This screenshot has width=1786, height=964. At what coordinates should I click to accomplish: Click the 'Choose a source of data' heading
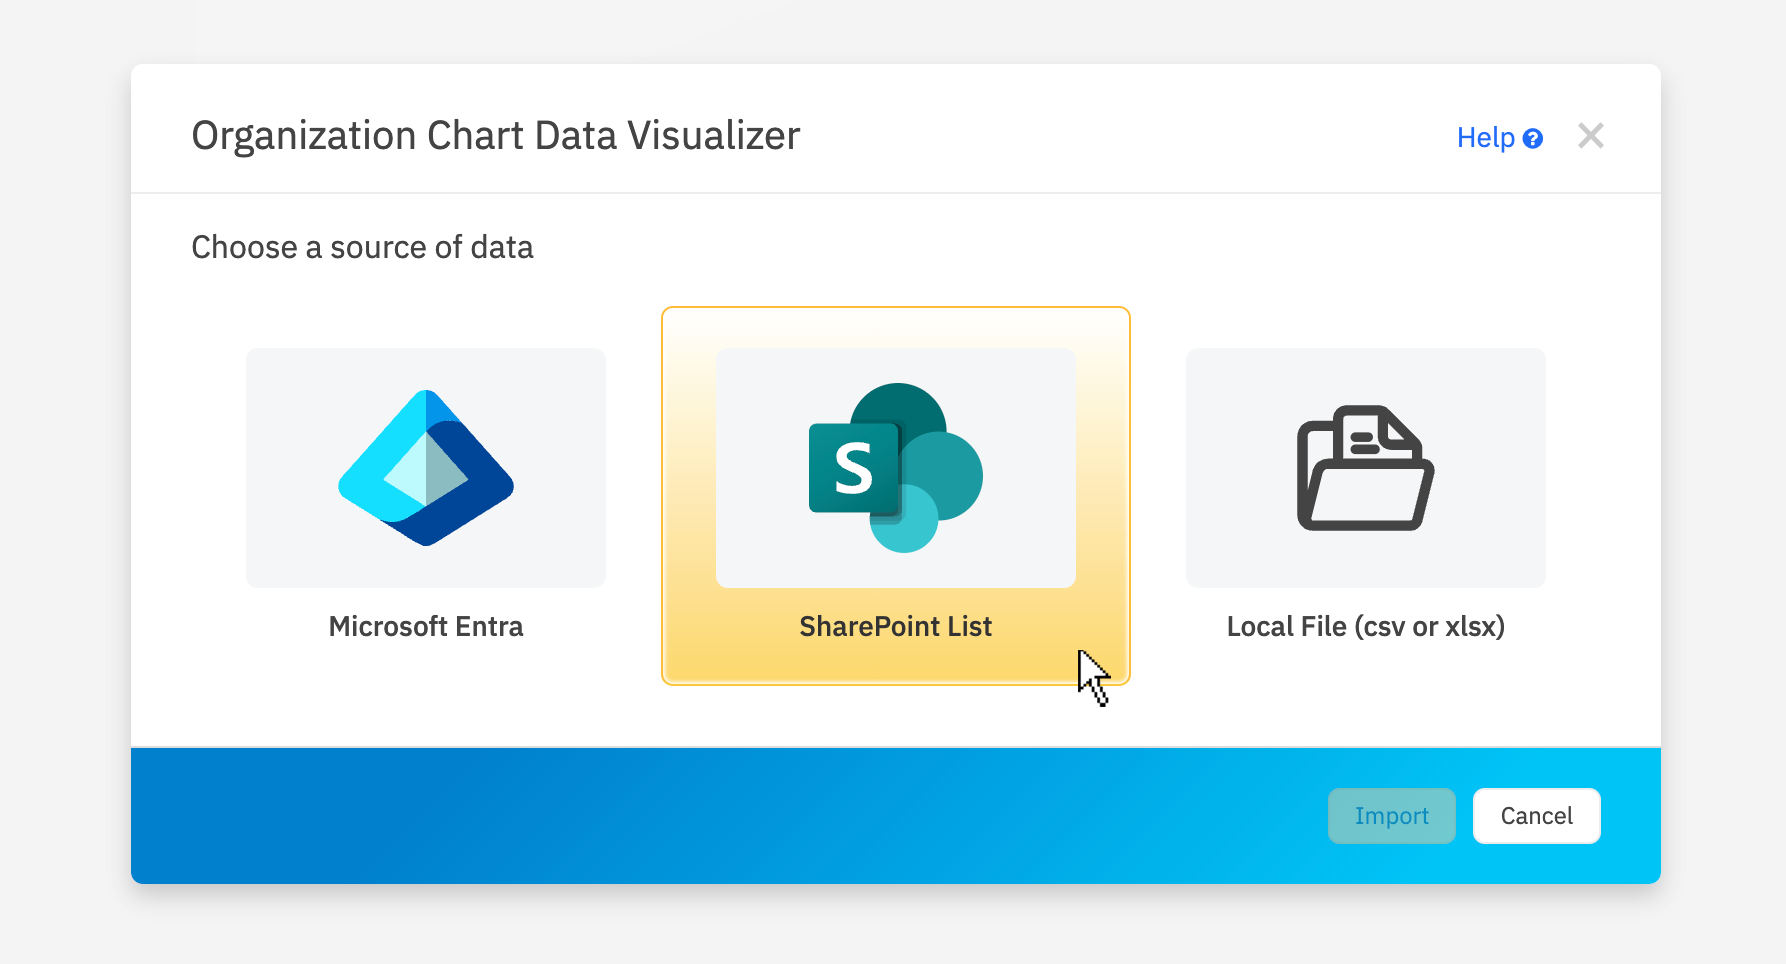[x=362, y=247]
